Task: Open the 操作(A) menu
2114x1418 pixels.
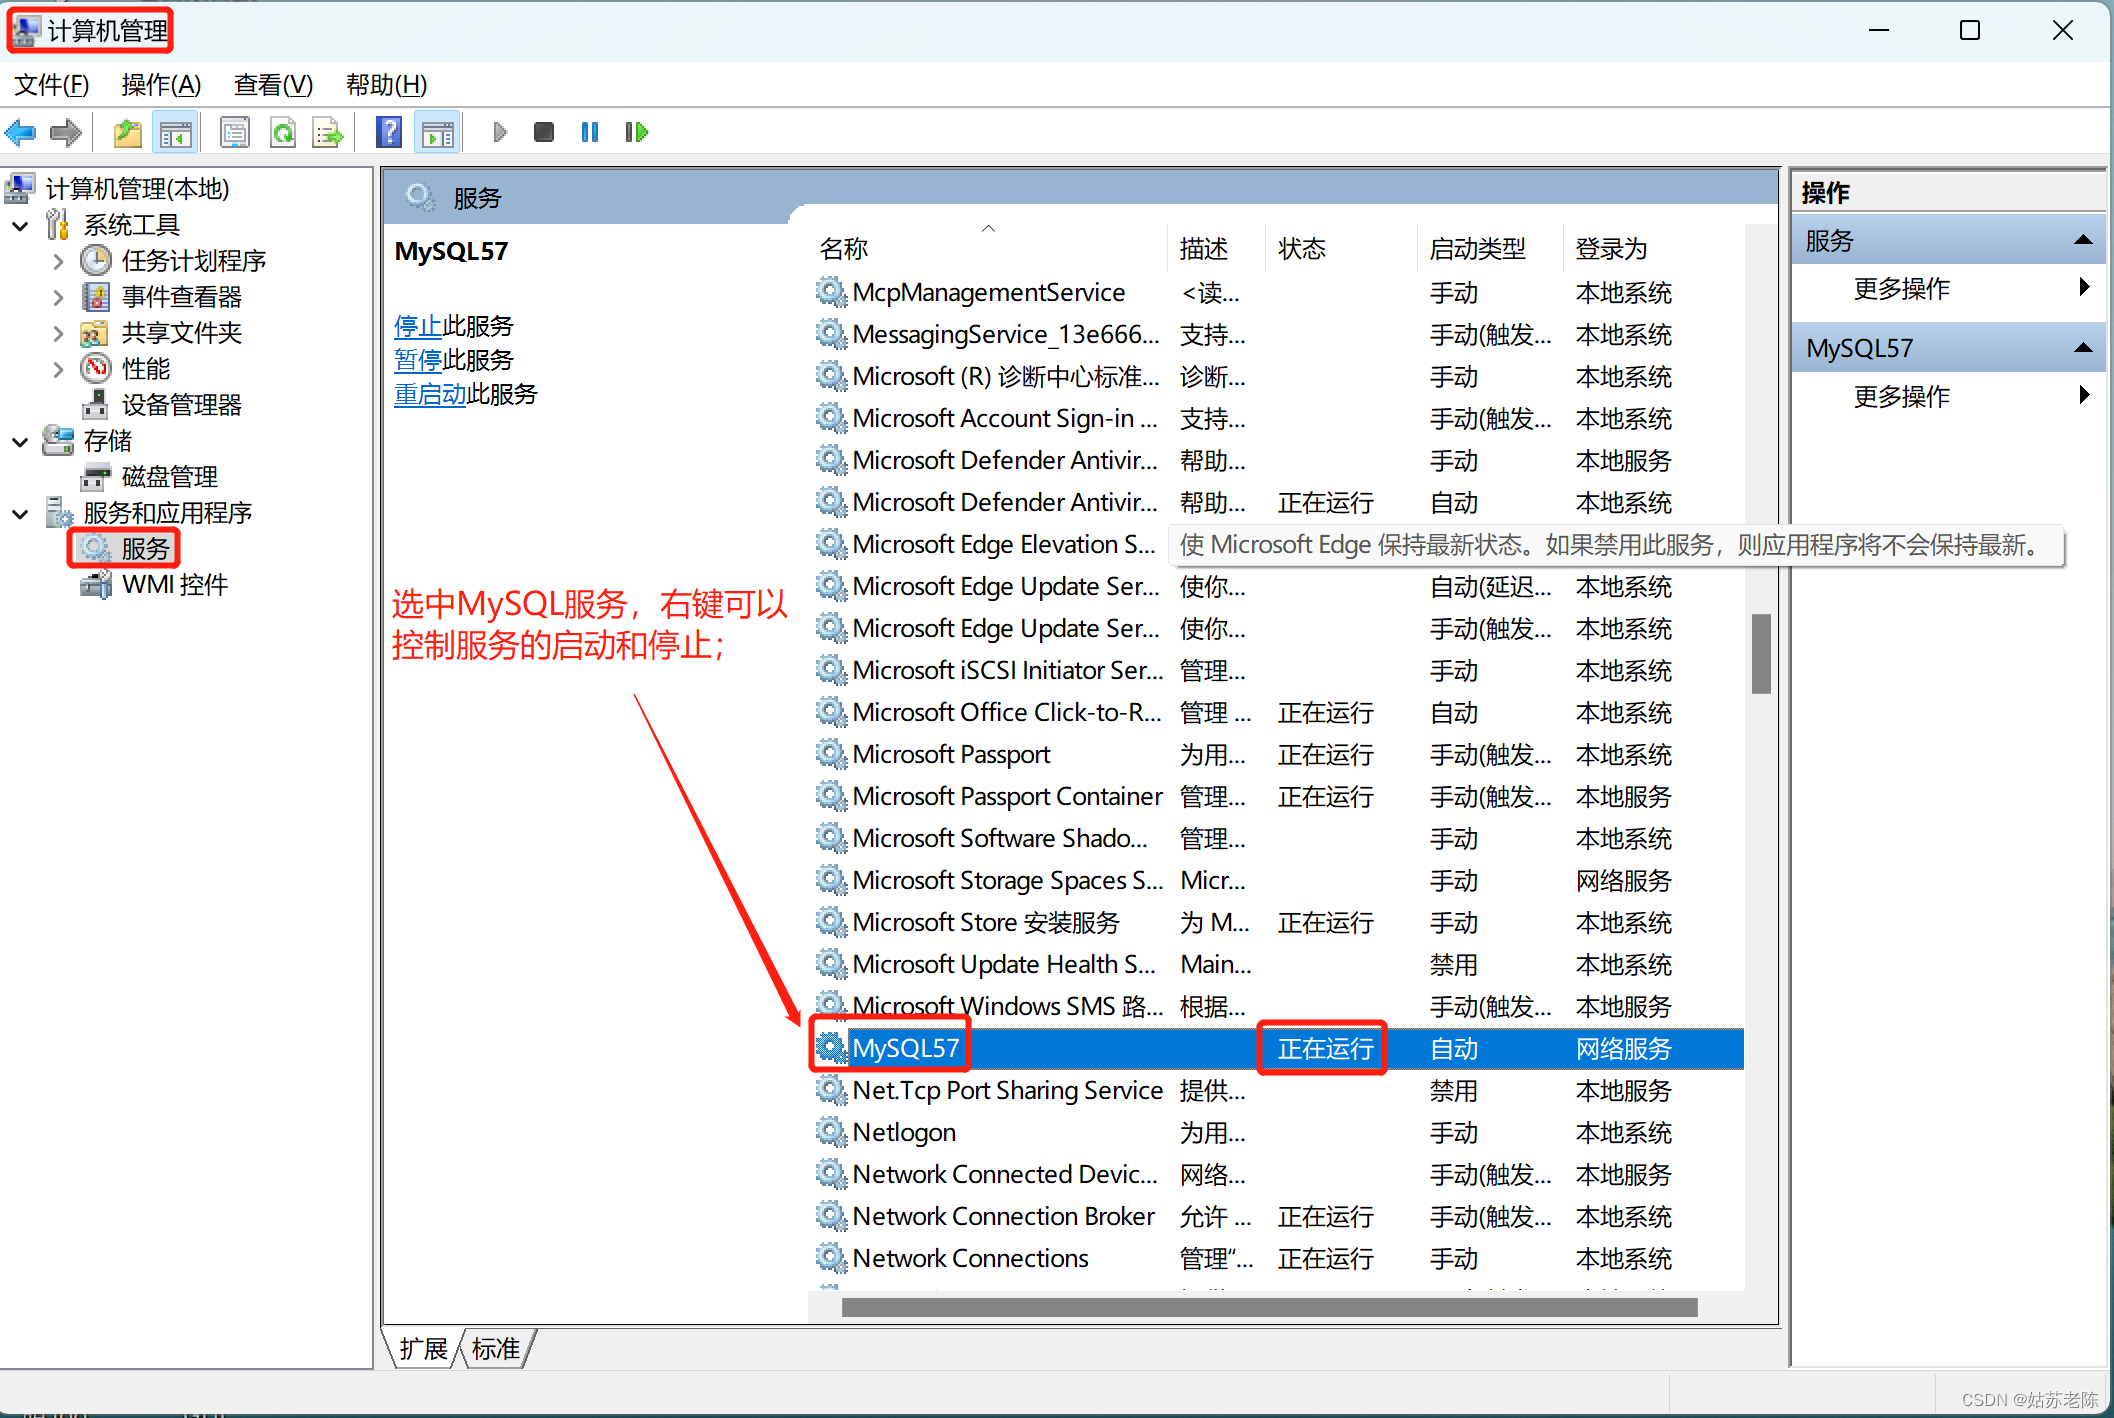Action: click(161, 85)
